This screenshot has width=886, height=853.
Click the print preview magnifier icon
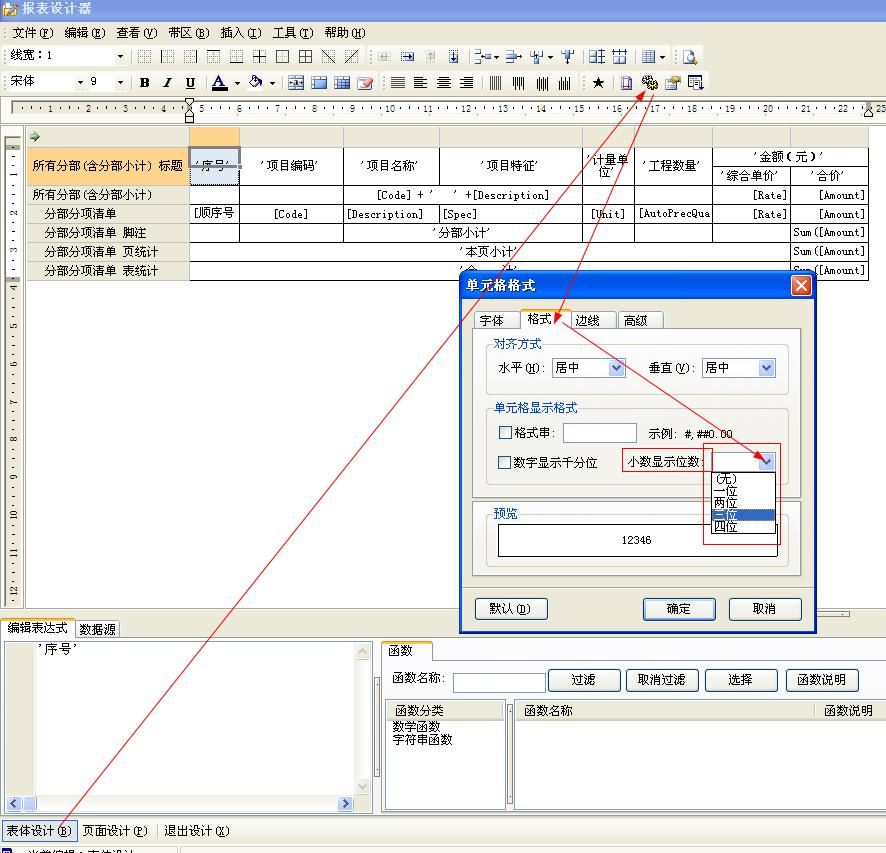tap(690, 57)
